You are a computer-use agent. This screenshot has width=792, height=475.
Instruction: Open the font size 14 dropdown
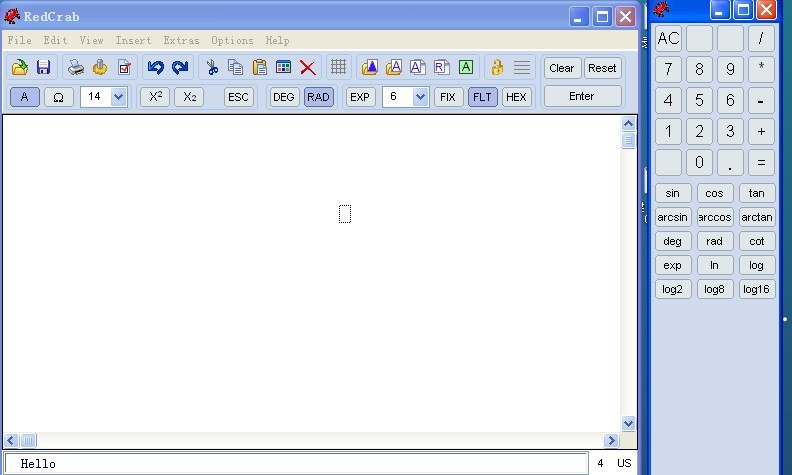(x=119, y=97)
